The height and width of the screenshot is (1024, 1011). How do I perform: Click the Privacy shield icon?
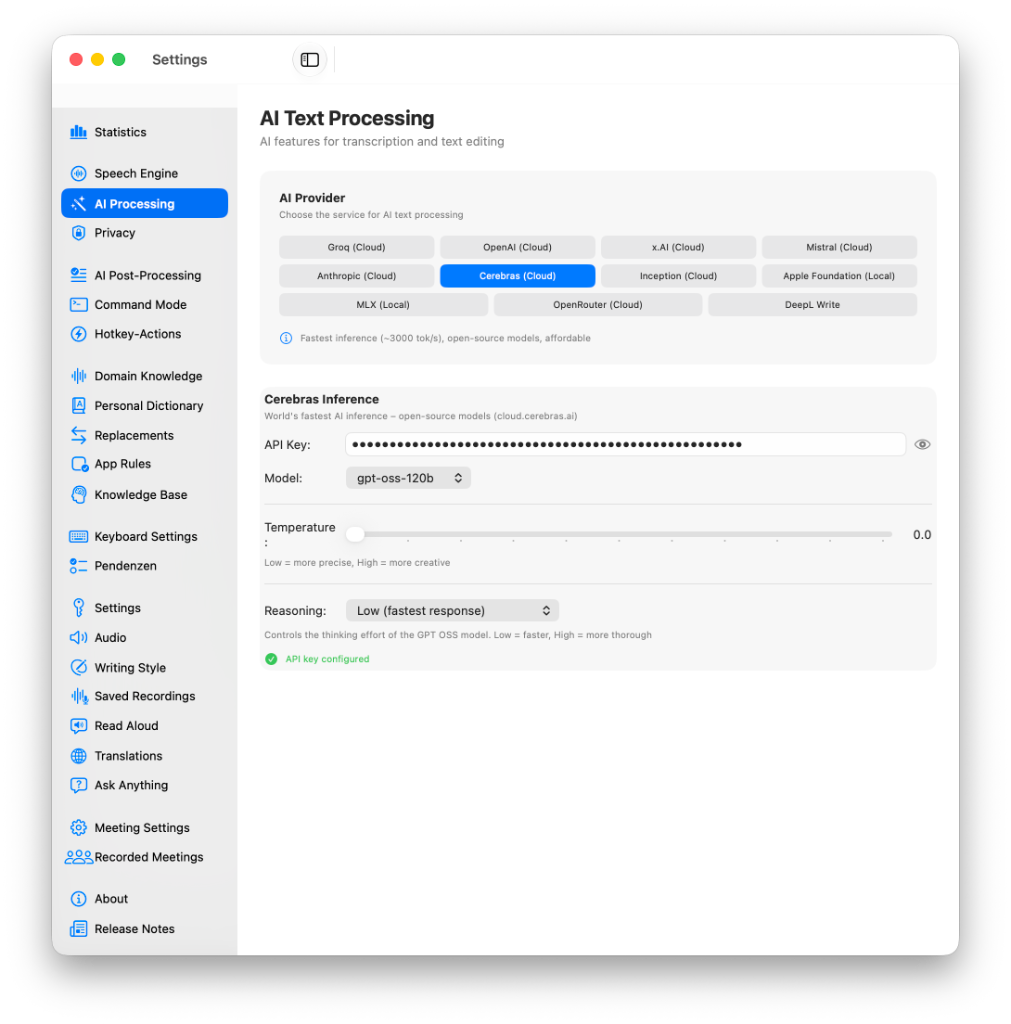click(x=78, y=233)
